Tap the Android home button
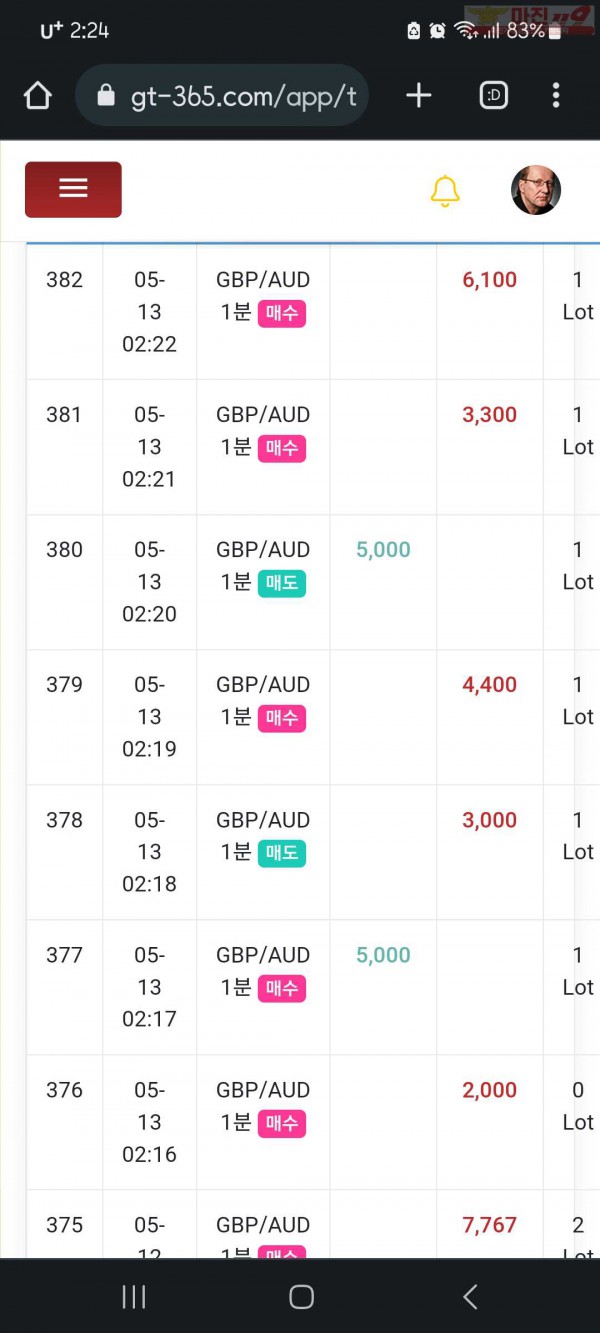 tap(301, 1297)
